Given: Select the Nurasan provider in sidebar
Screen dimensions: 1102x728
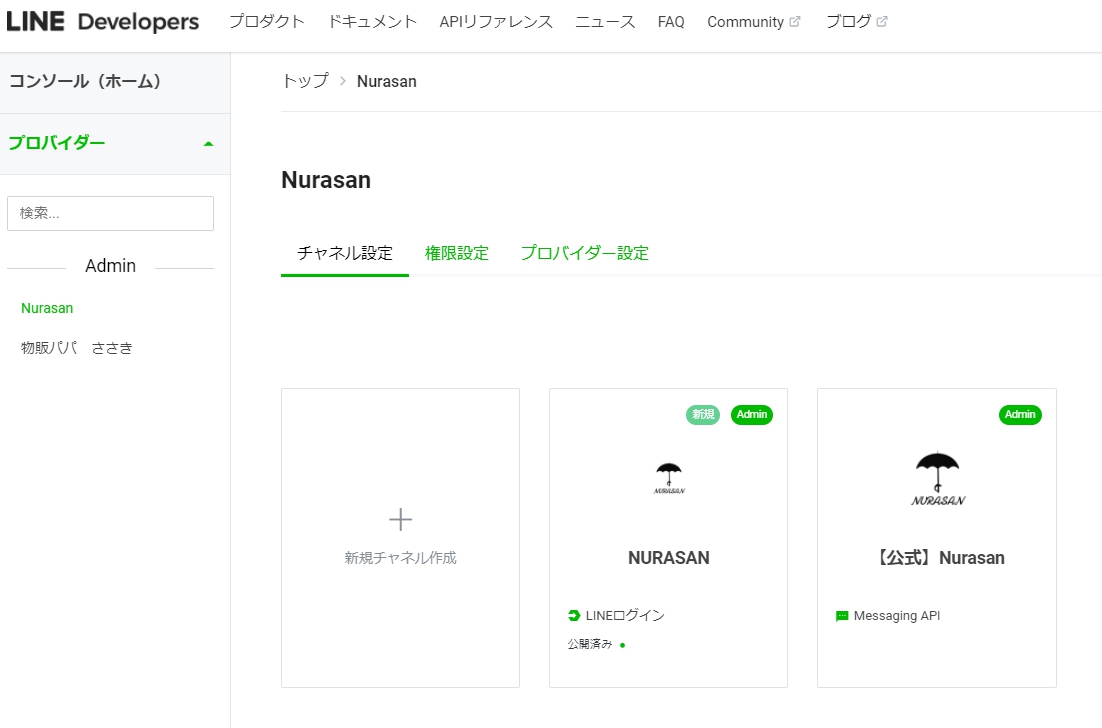Looking at the screenshot, I should (47, 308).
